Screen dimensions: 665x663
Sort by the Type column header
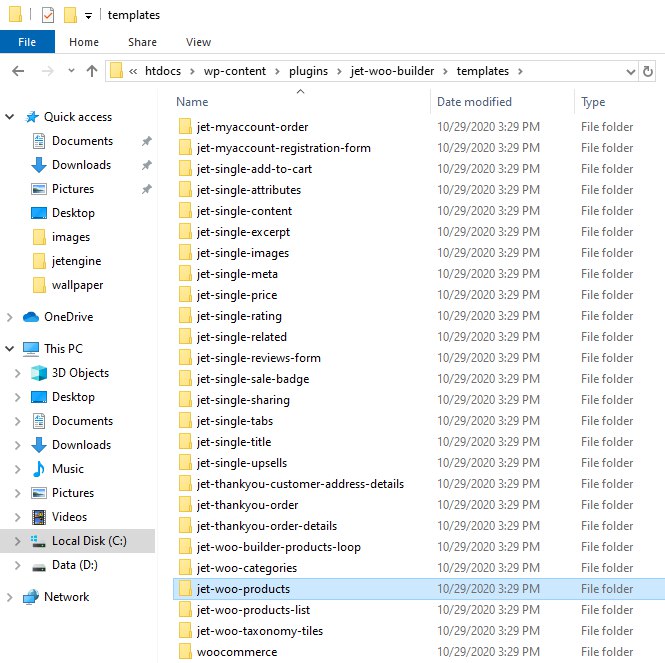coord(593,102)
